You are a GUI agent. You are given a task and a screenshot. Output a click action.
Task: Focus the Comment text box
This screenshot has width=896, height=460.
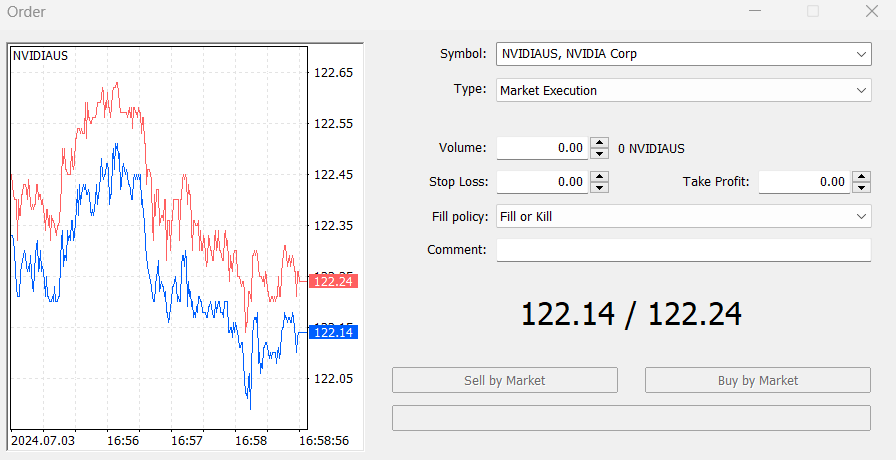pos(683,250)
